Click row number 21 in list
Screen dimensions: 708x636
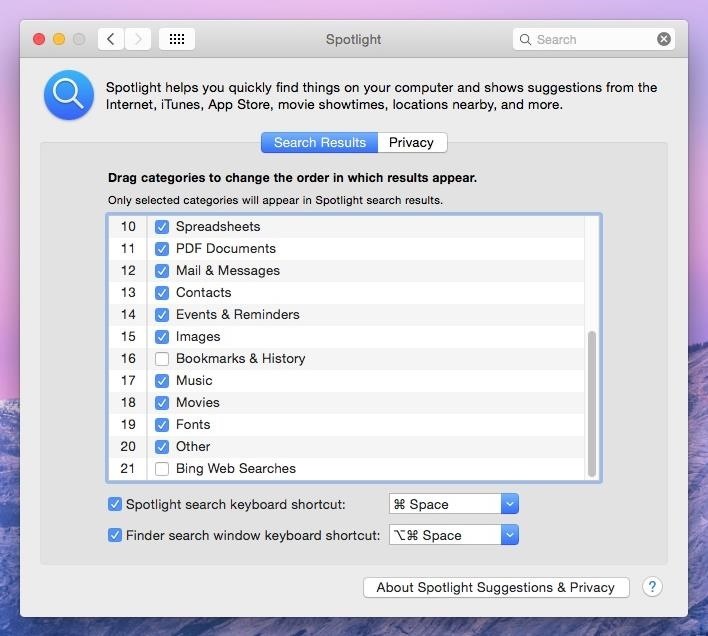128,469
